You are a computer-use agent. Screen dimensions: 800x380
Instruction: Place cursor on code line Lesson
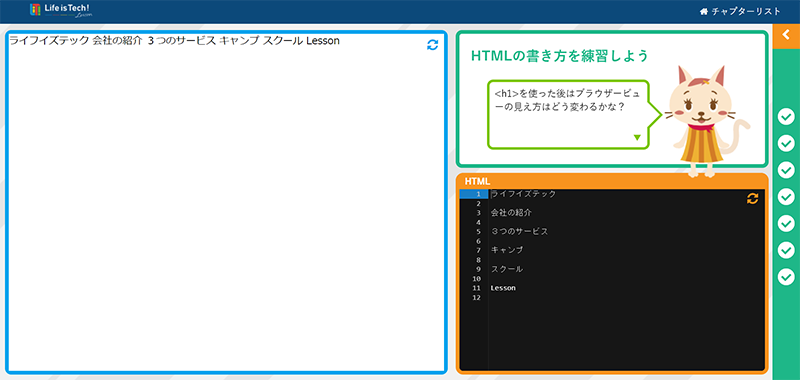[503, 288]
